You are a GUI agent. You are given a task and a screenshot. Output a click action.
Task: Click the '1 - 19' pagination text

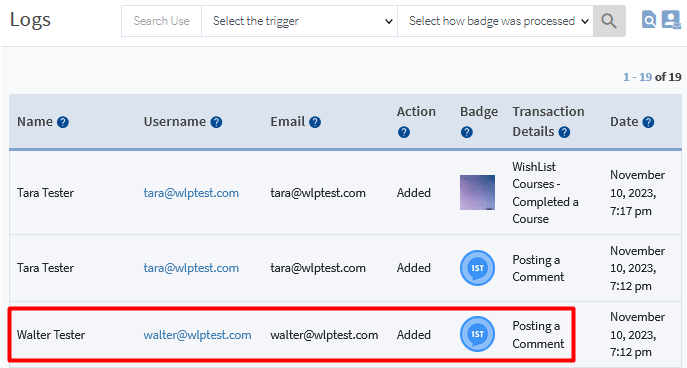637,77
